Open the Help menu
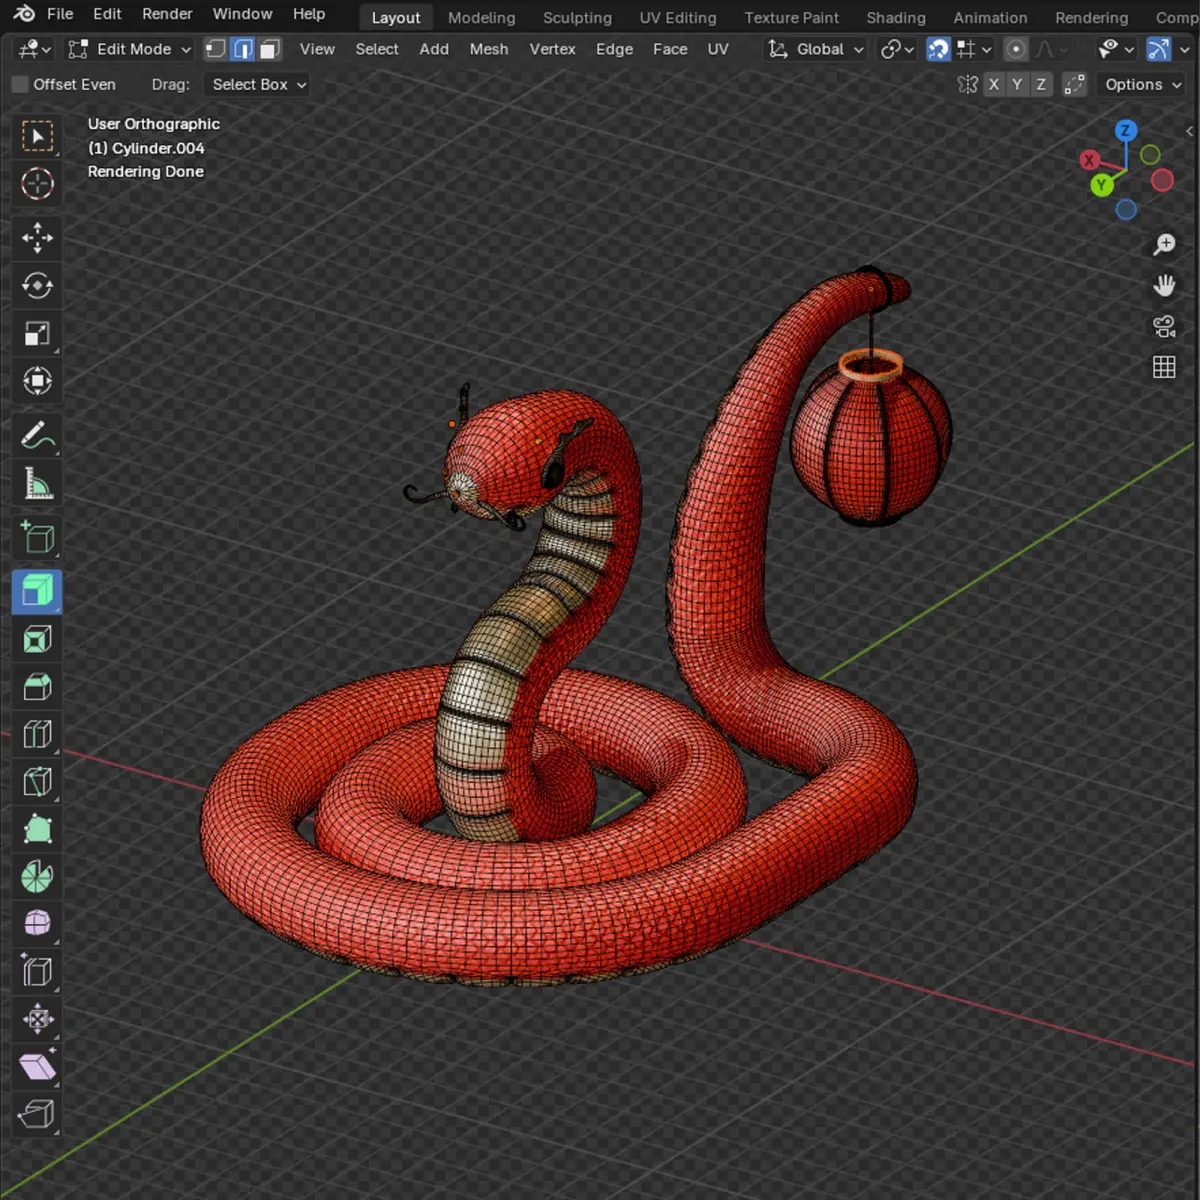Image resolution: width=1200 pixels, height=1200 pixels. (x=309, y=13)
